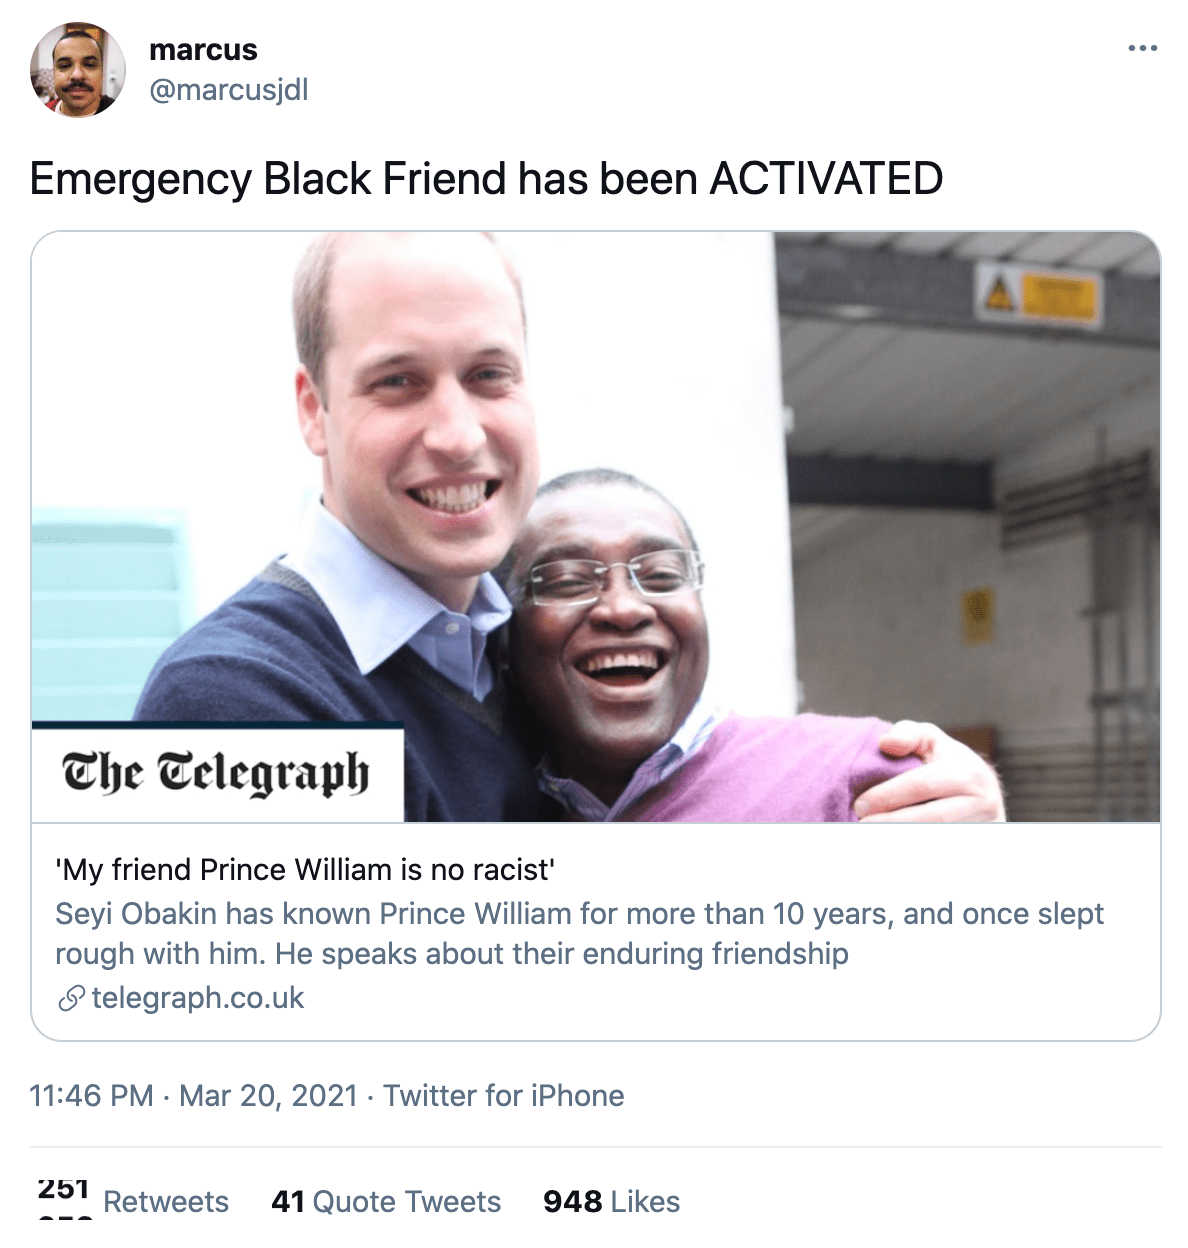Click the 948 like count number
Viewport: 1188px width, 1248px height.
click(573, 1201)
